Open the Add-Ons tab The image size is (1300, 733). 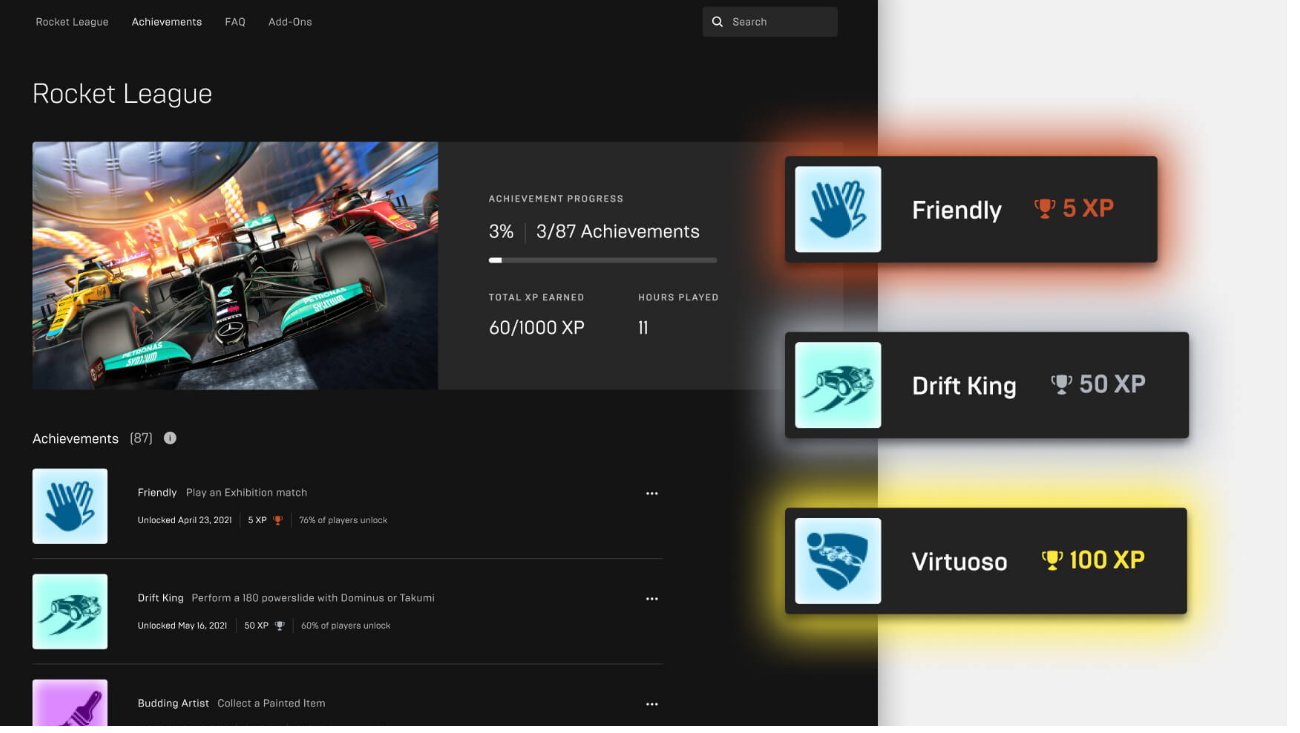tap(290, 22)
